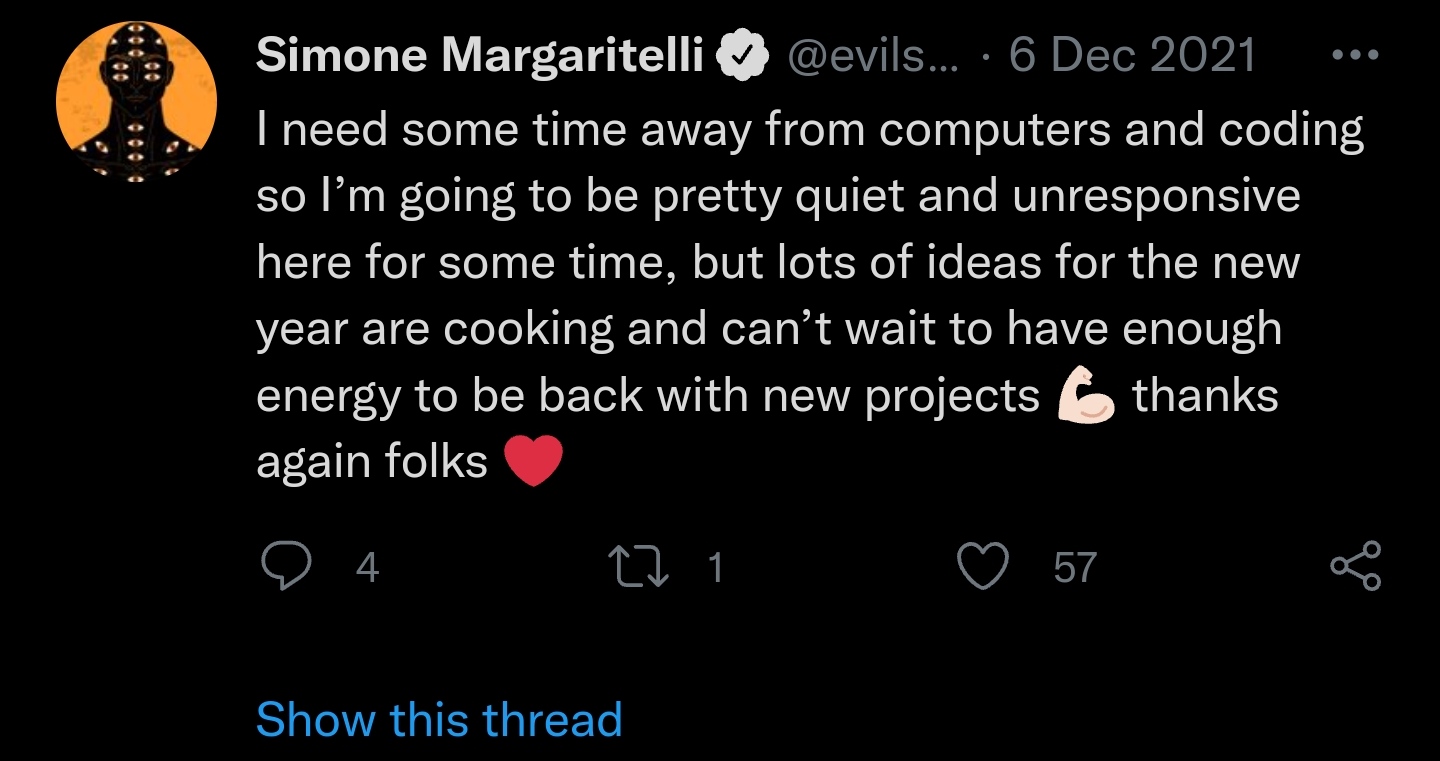
Task: Open the @evils... handle link
Action: (874, 57)
